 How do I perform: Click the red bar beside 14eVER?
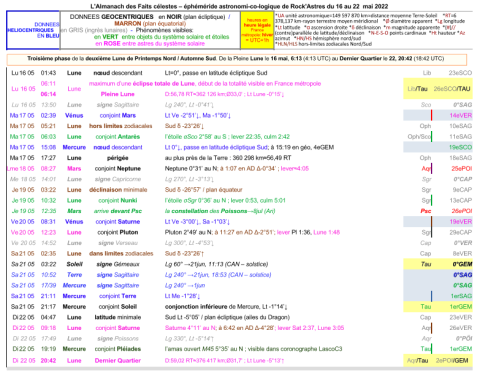coord(431,115)
